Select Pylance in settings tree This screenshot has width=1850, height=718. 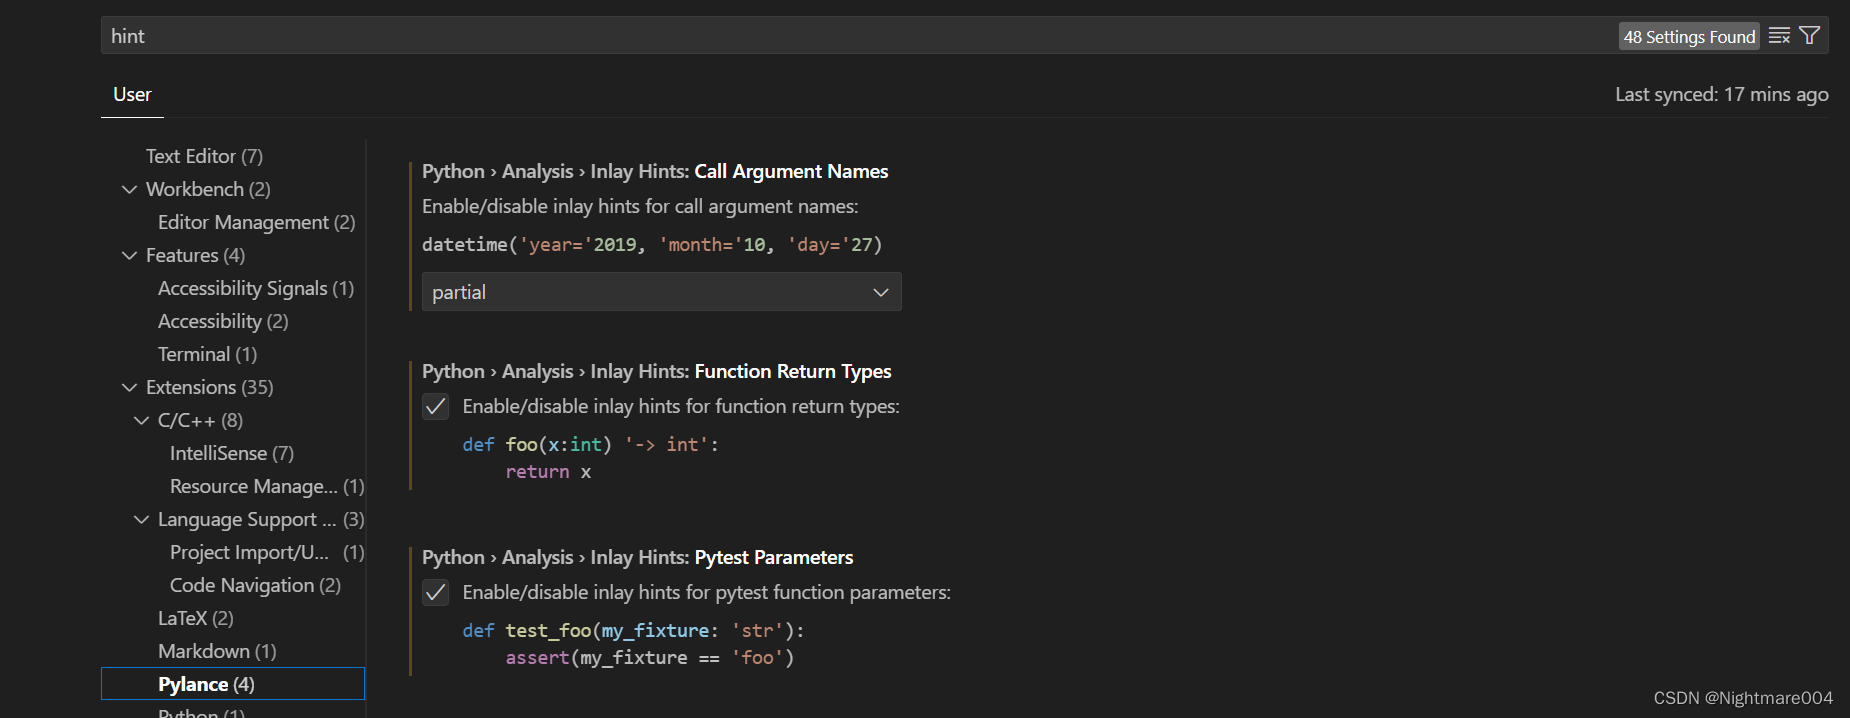206,684
